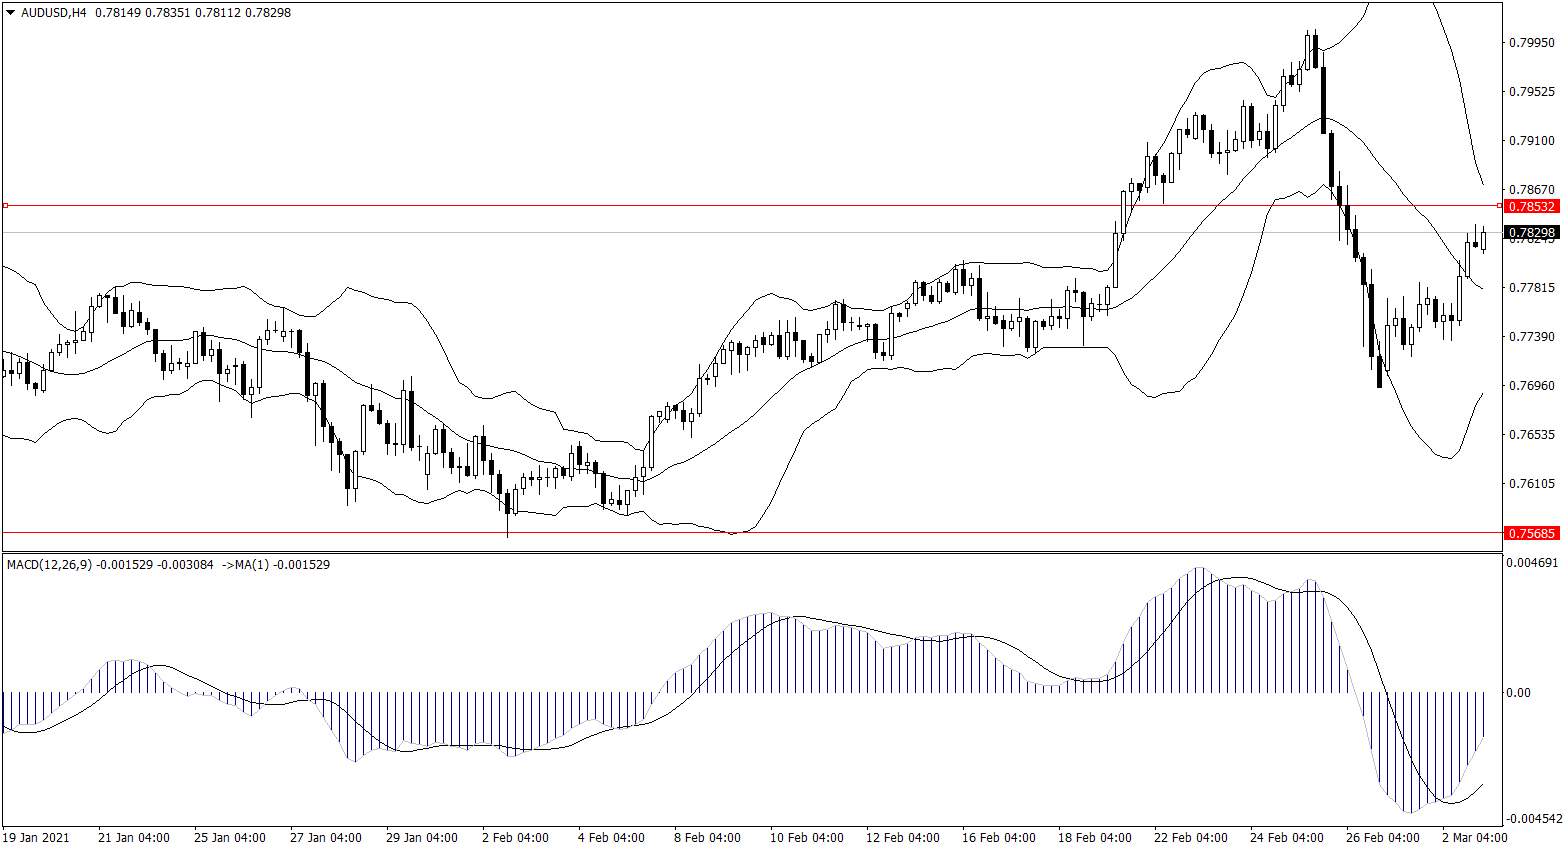1566x850 pixels.
Task: Click the MACD(12,26,9) indicator label
Action: point(49,565)
